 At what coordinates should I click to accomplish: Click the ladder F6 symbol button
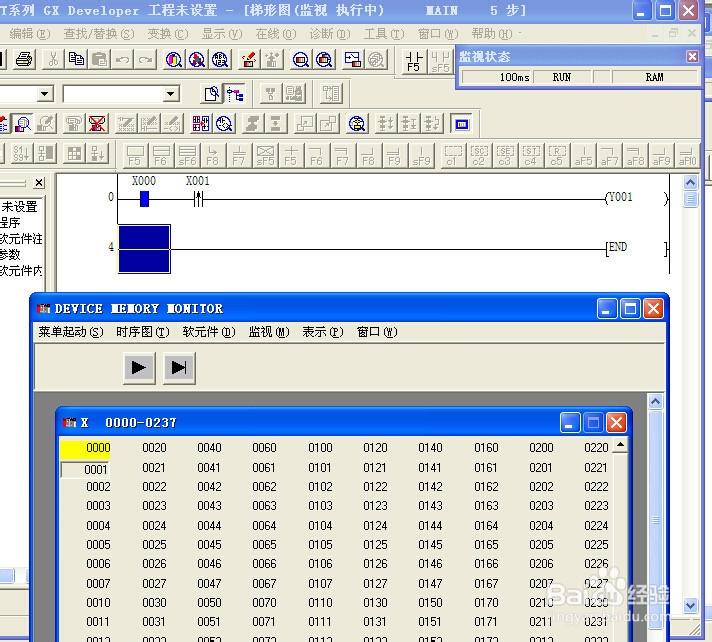(x=161, y=156)
